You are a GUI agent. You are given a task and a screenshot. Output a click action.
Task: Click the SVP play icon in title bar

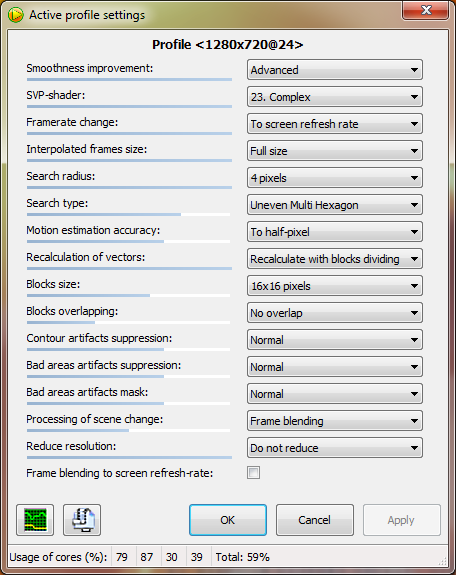(x=16, y=15)
